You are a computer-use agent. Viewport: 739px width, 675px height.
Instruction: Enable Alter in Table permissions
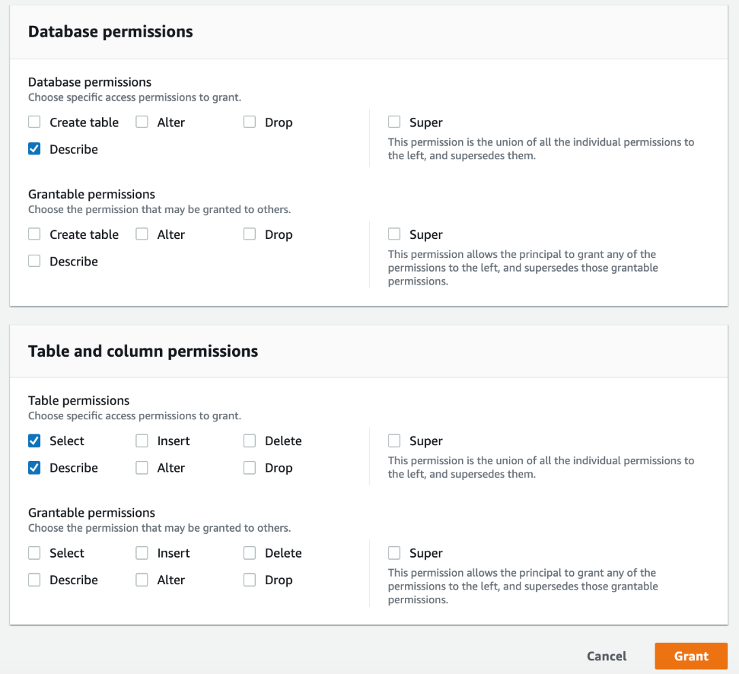click(x=142, y=468)
